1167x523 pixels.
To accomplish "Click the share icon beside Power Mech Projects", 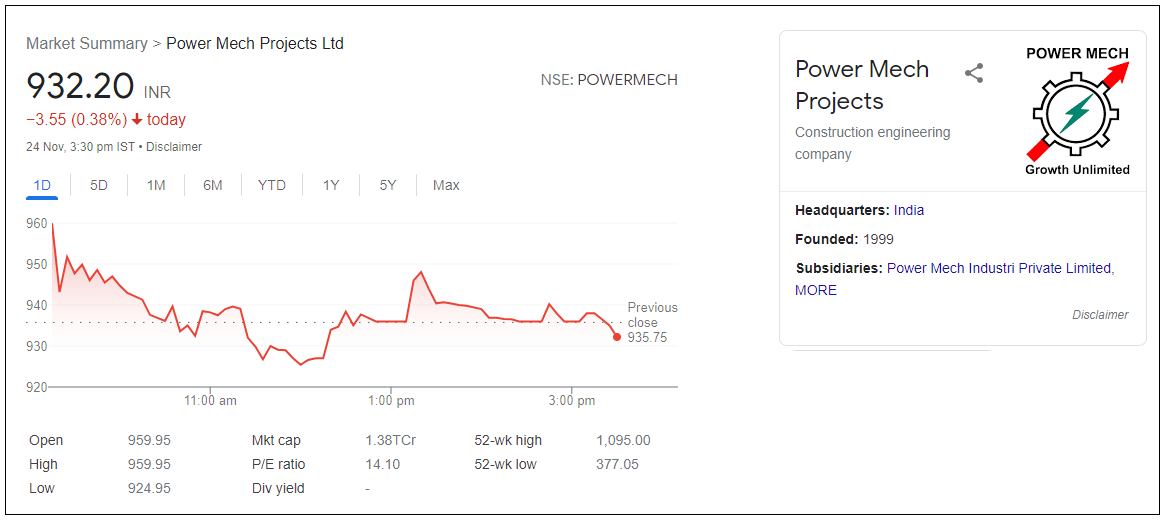I will coord(973,73).
